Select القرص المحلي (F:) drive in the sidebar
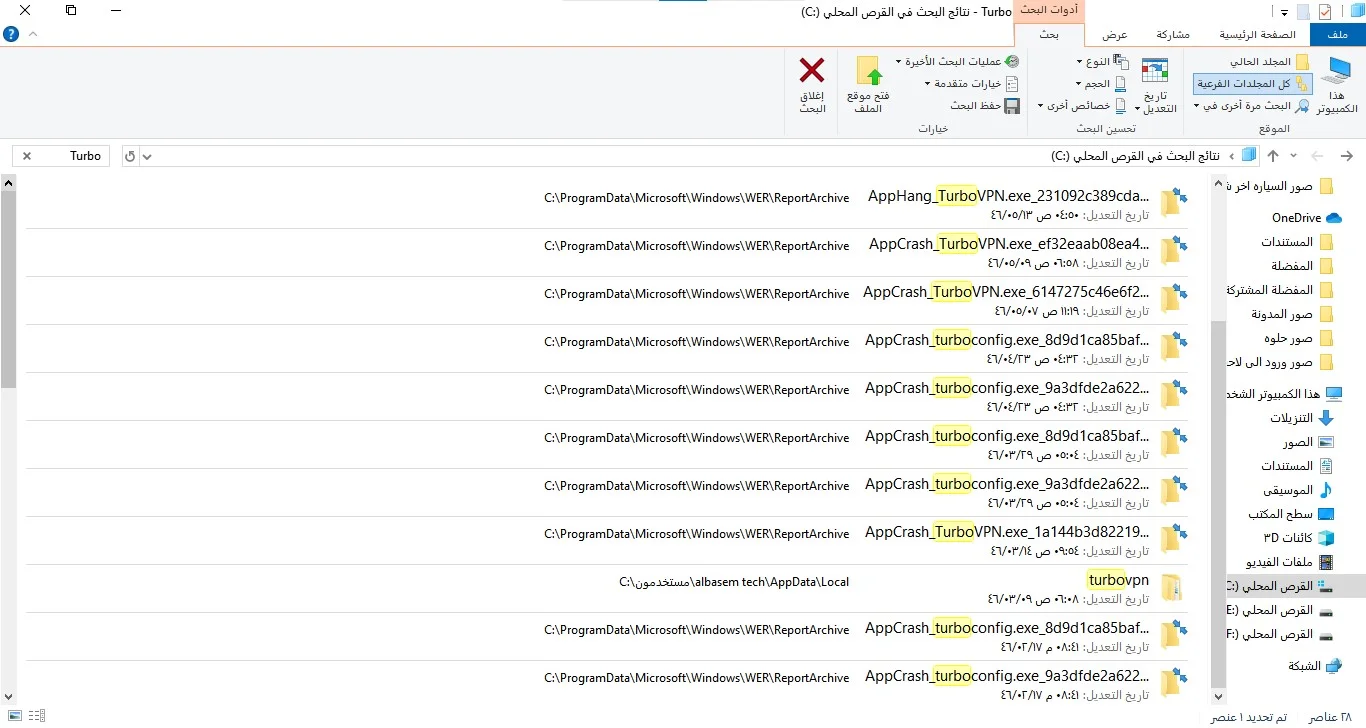This screenshot has height=728, width=1366. click(1279, 634)
